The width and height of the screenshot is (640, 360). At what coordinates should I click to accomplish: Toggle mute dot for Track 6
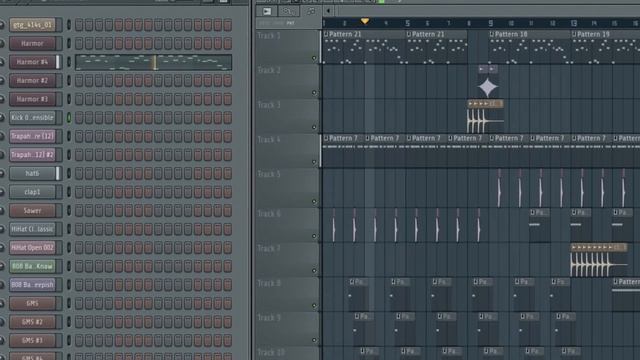pyautogui.click(x=314, y=236)
